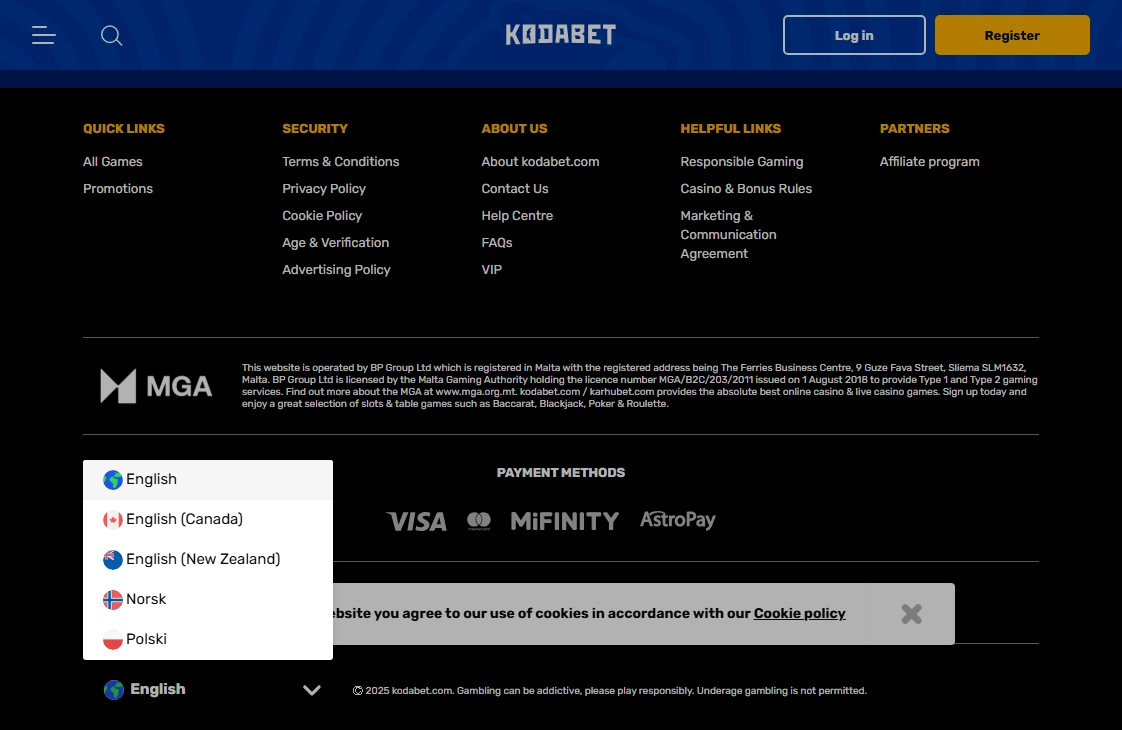Open Privacy Policy link
Image resolution: width=1122 pixels, height=730 pixels.
point(324,189)
